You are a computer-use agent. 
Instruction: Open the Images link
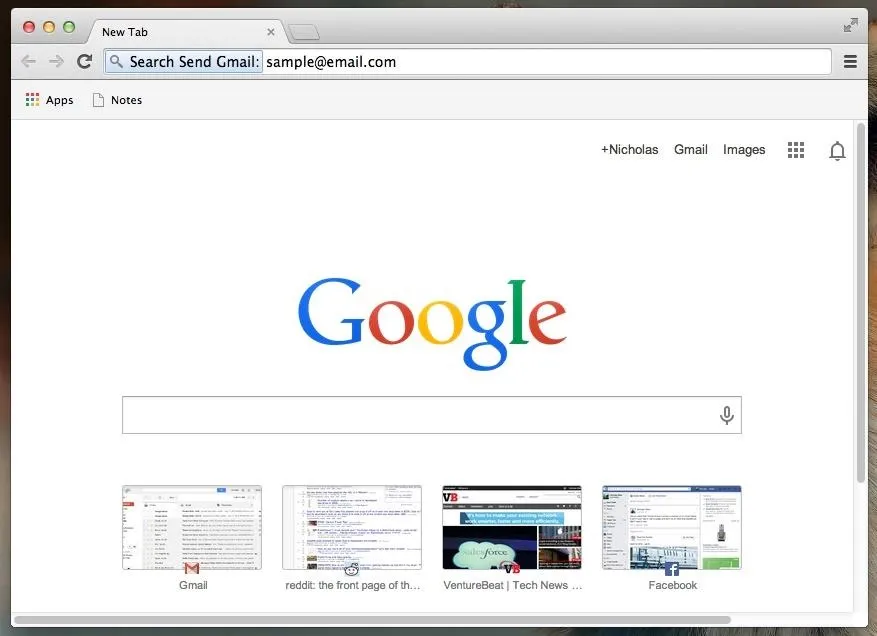(x=744, y=150)
